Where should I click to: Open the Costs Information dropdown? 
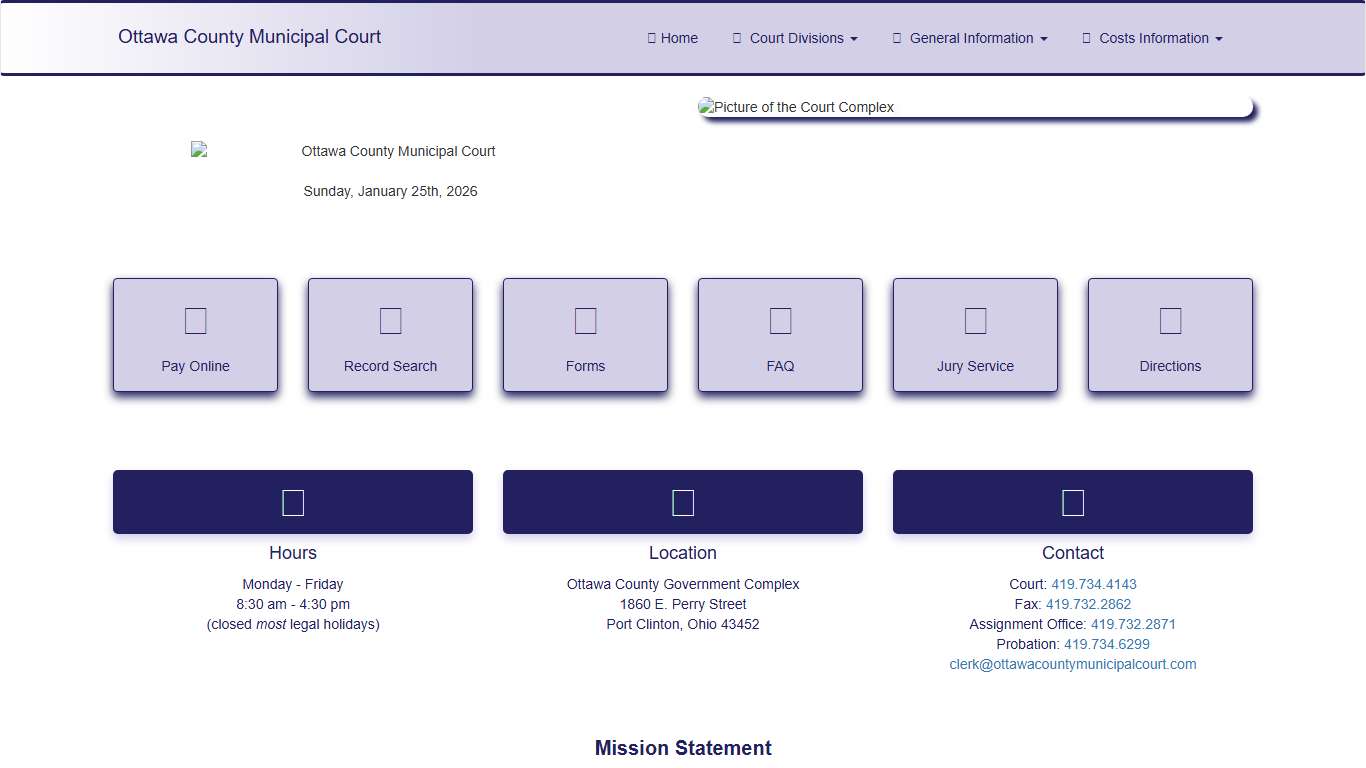1152,38
